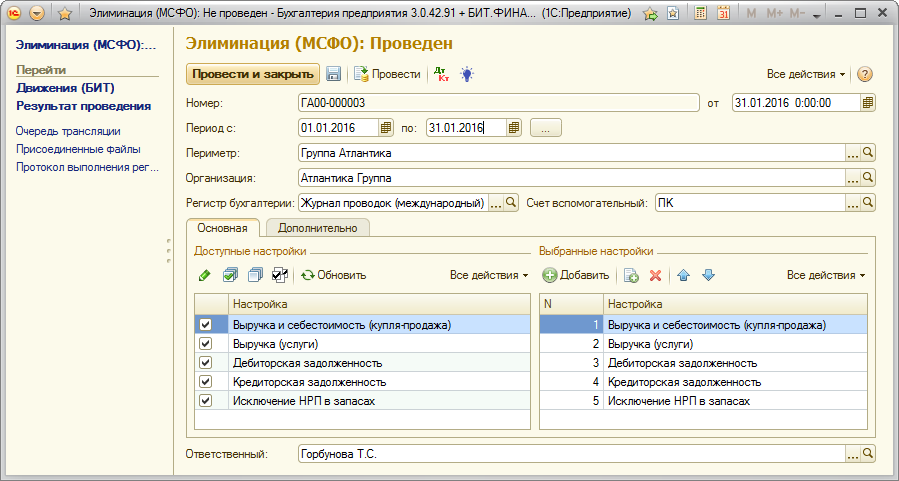Open the Дт/Кт postings icon
The width and height of the screenshot is (899, 481).
tap(441, 74)
